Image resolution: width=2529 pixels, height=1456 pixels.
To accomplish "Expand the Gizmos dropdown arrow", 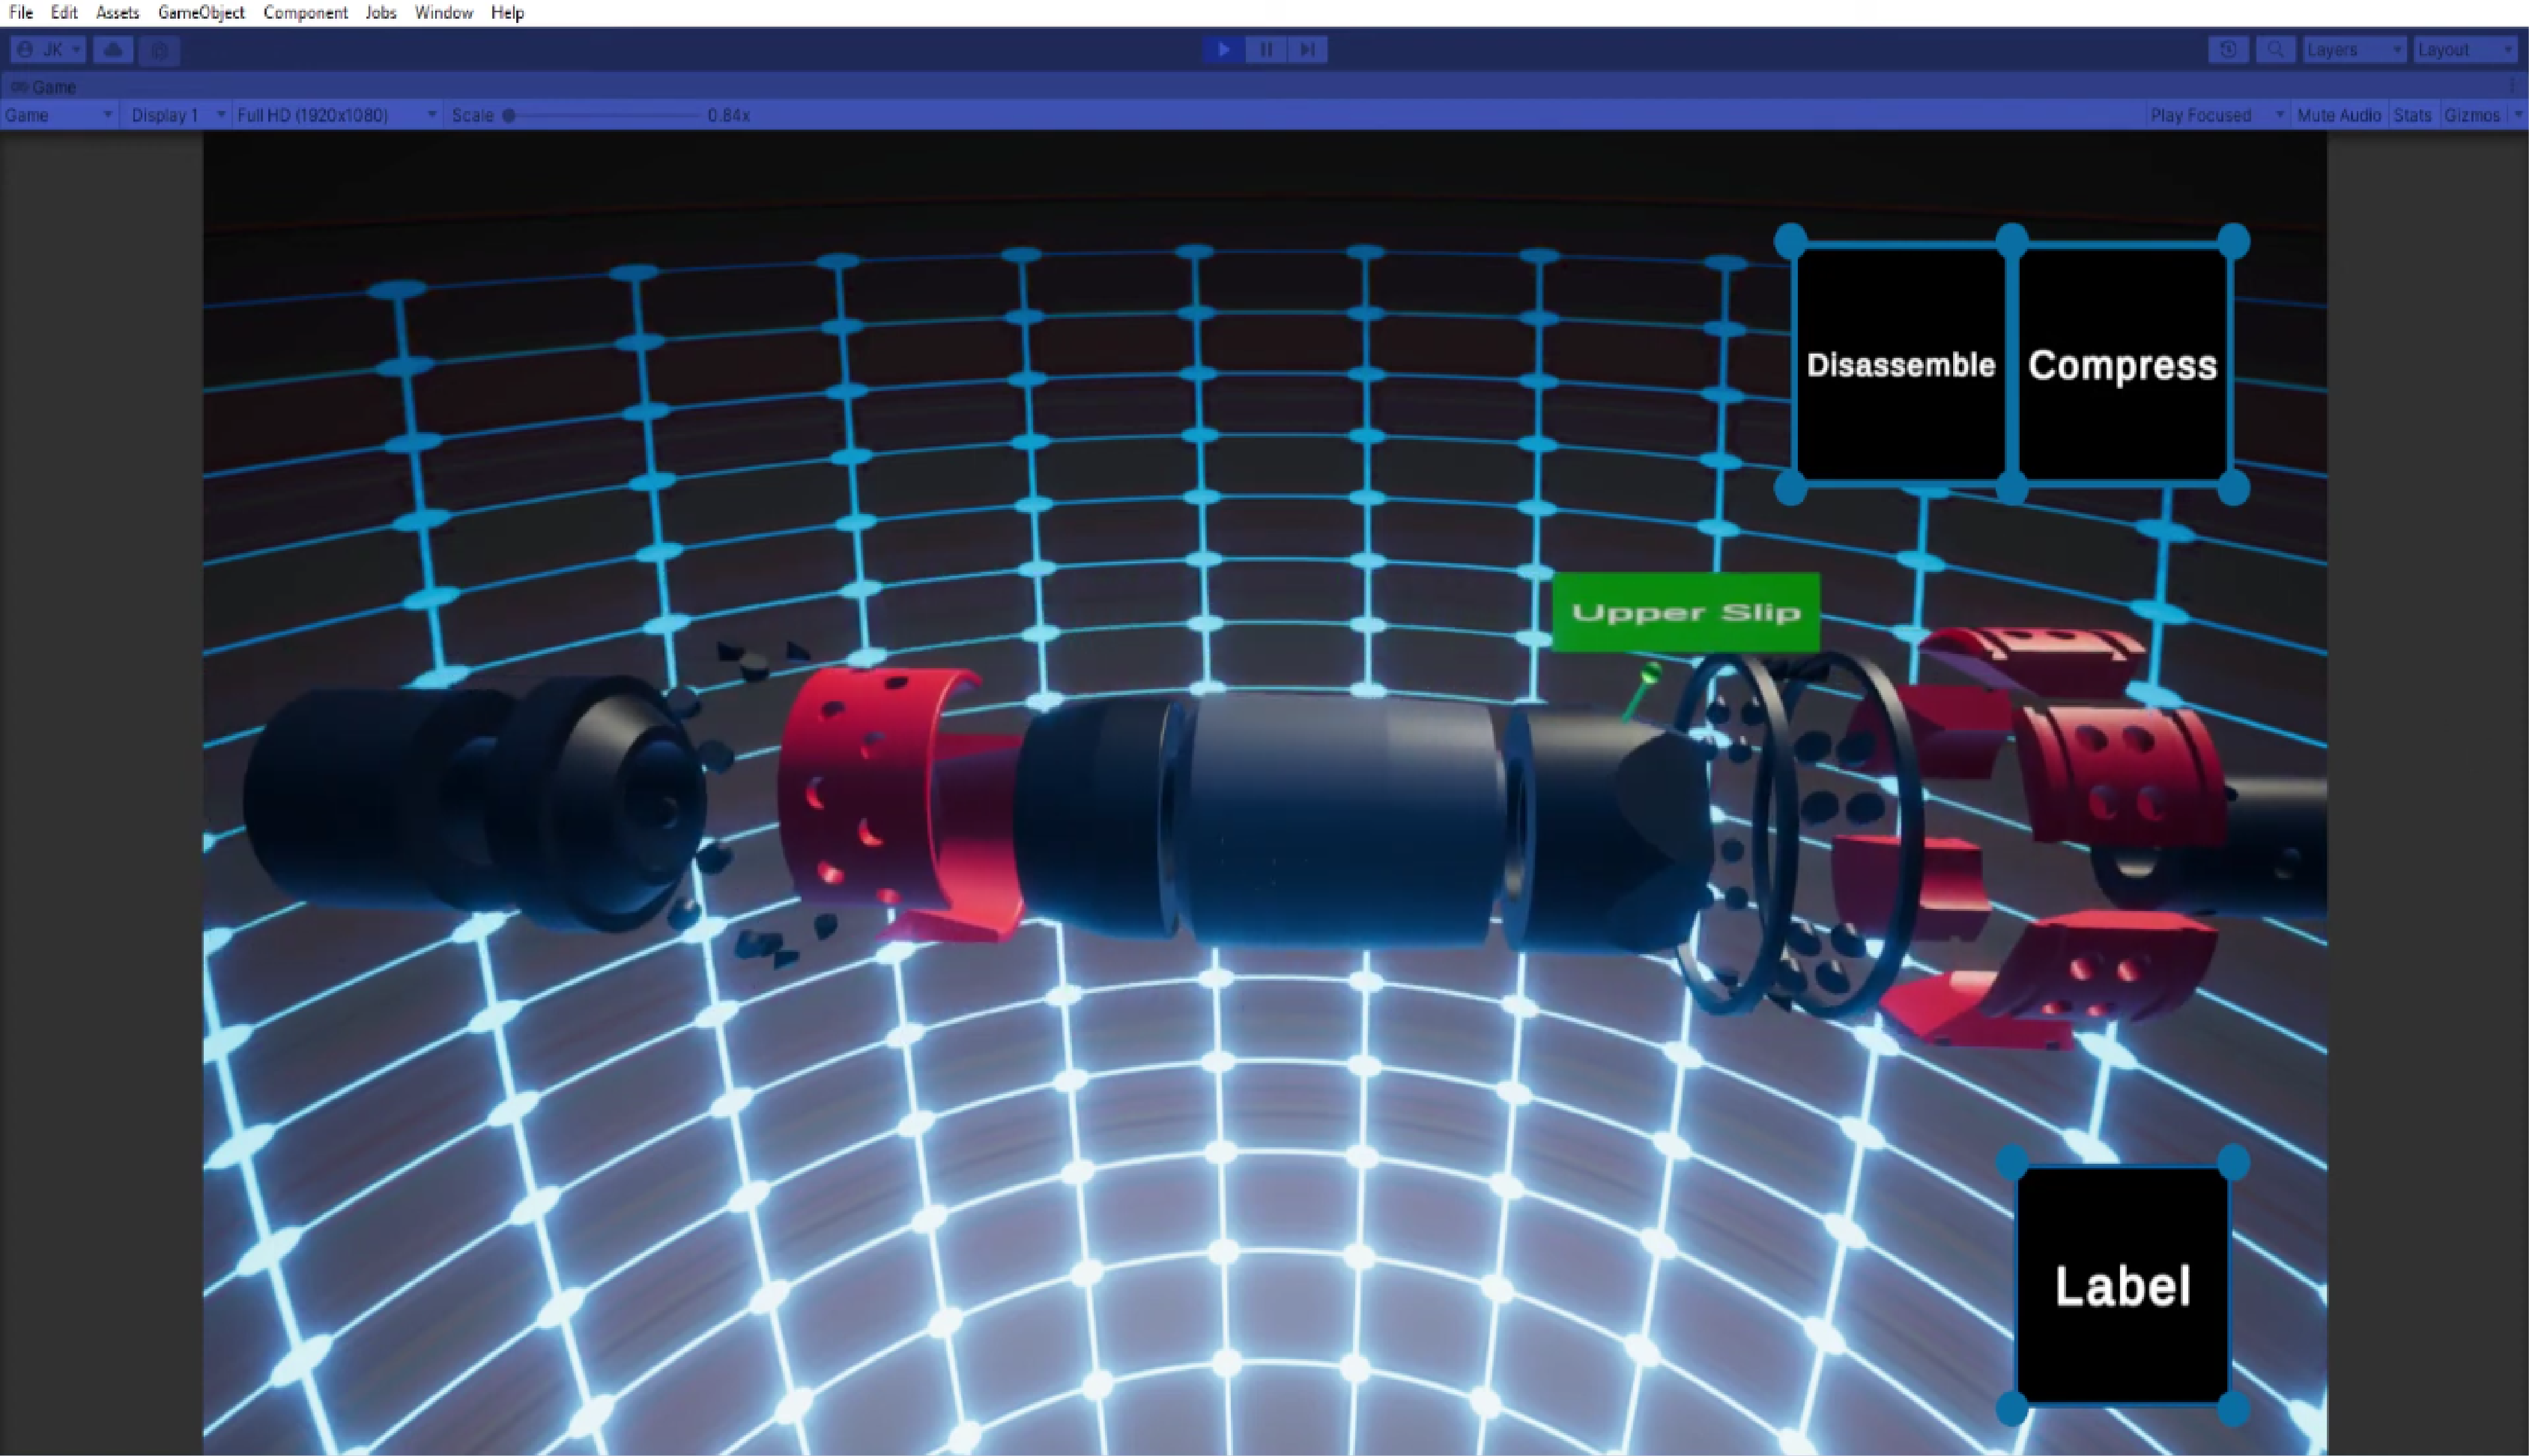I will [2518, 115].
